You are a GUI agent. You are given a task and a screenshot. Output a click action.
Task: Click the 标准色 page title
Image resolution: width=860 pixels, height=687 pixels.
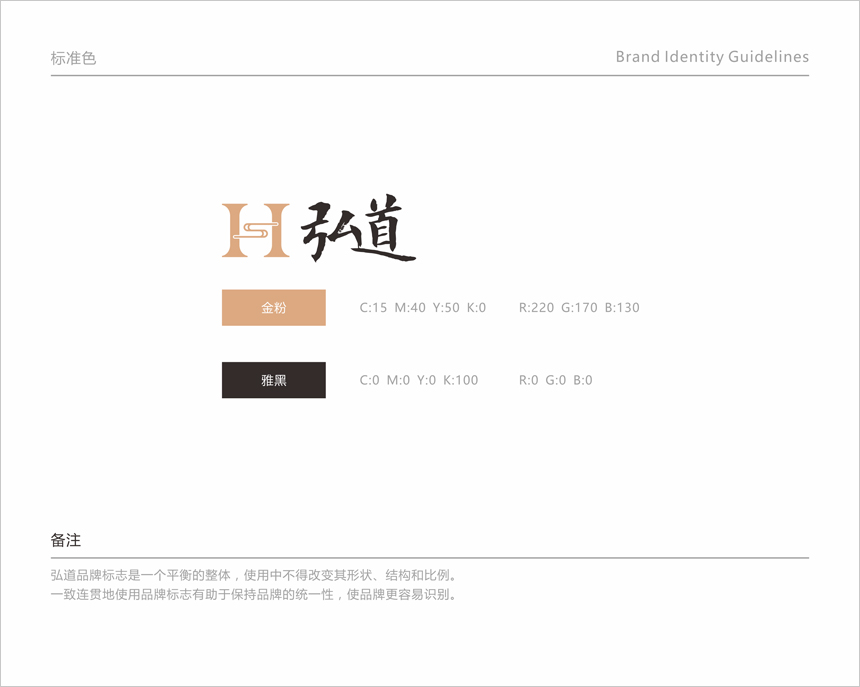pos(73,58)
